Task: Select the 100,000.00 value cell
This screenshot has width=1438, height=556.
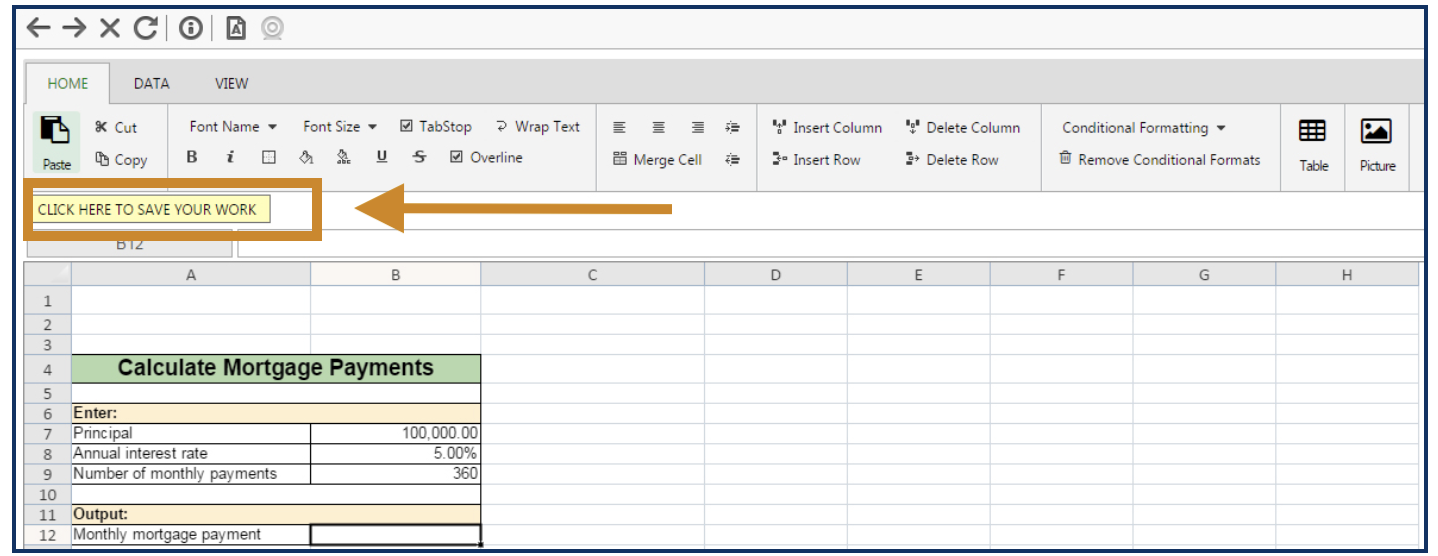Action: click(x=396, y=433)
